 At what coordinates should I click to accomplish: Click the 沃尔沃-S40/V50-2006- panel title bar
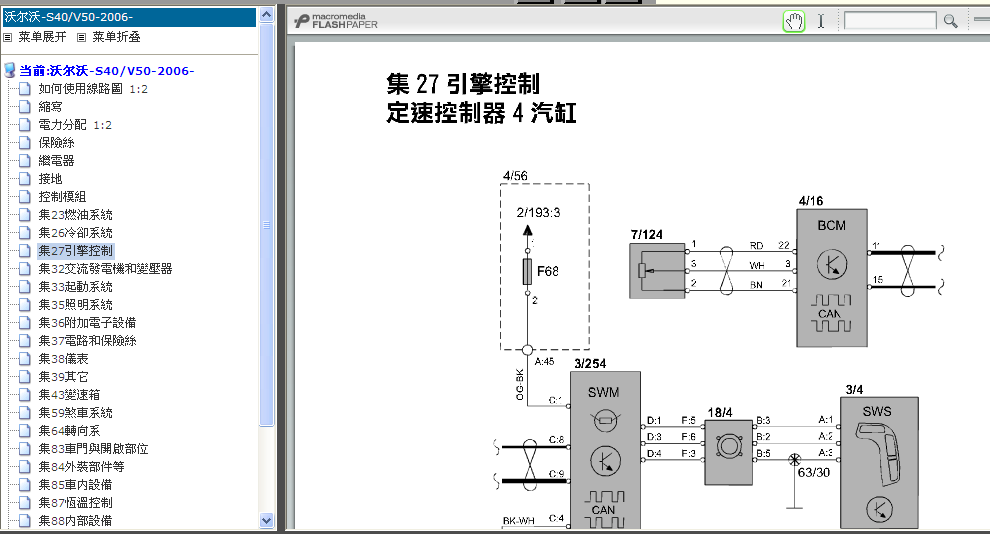click(129, 17)
